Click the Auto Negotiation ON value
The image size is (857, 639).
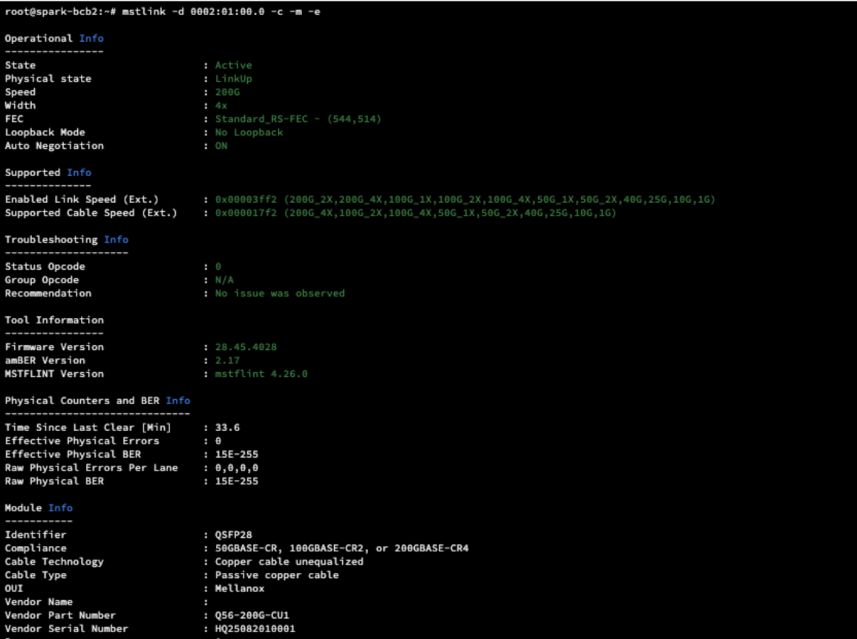[x=221, y=145]
